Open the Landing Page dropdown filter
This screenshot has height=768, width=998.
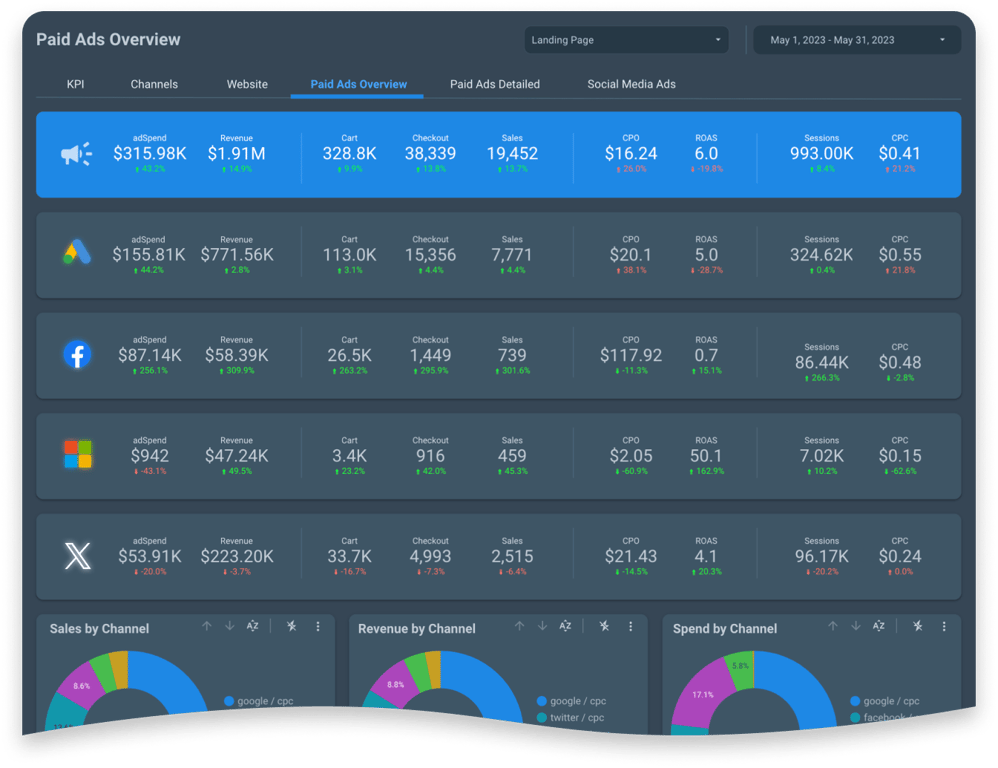626,39
